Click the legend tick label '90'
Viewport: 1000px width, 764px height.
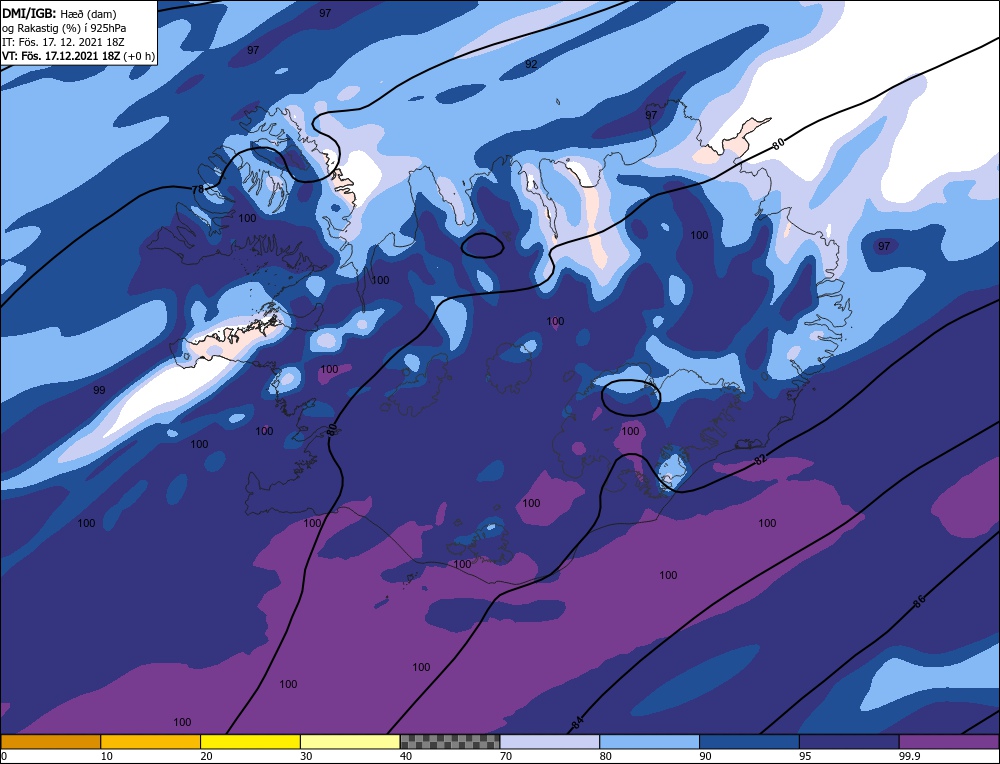pos(705,756)
